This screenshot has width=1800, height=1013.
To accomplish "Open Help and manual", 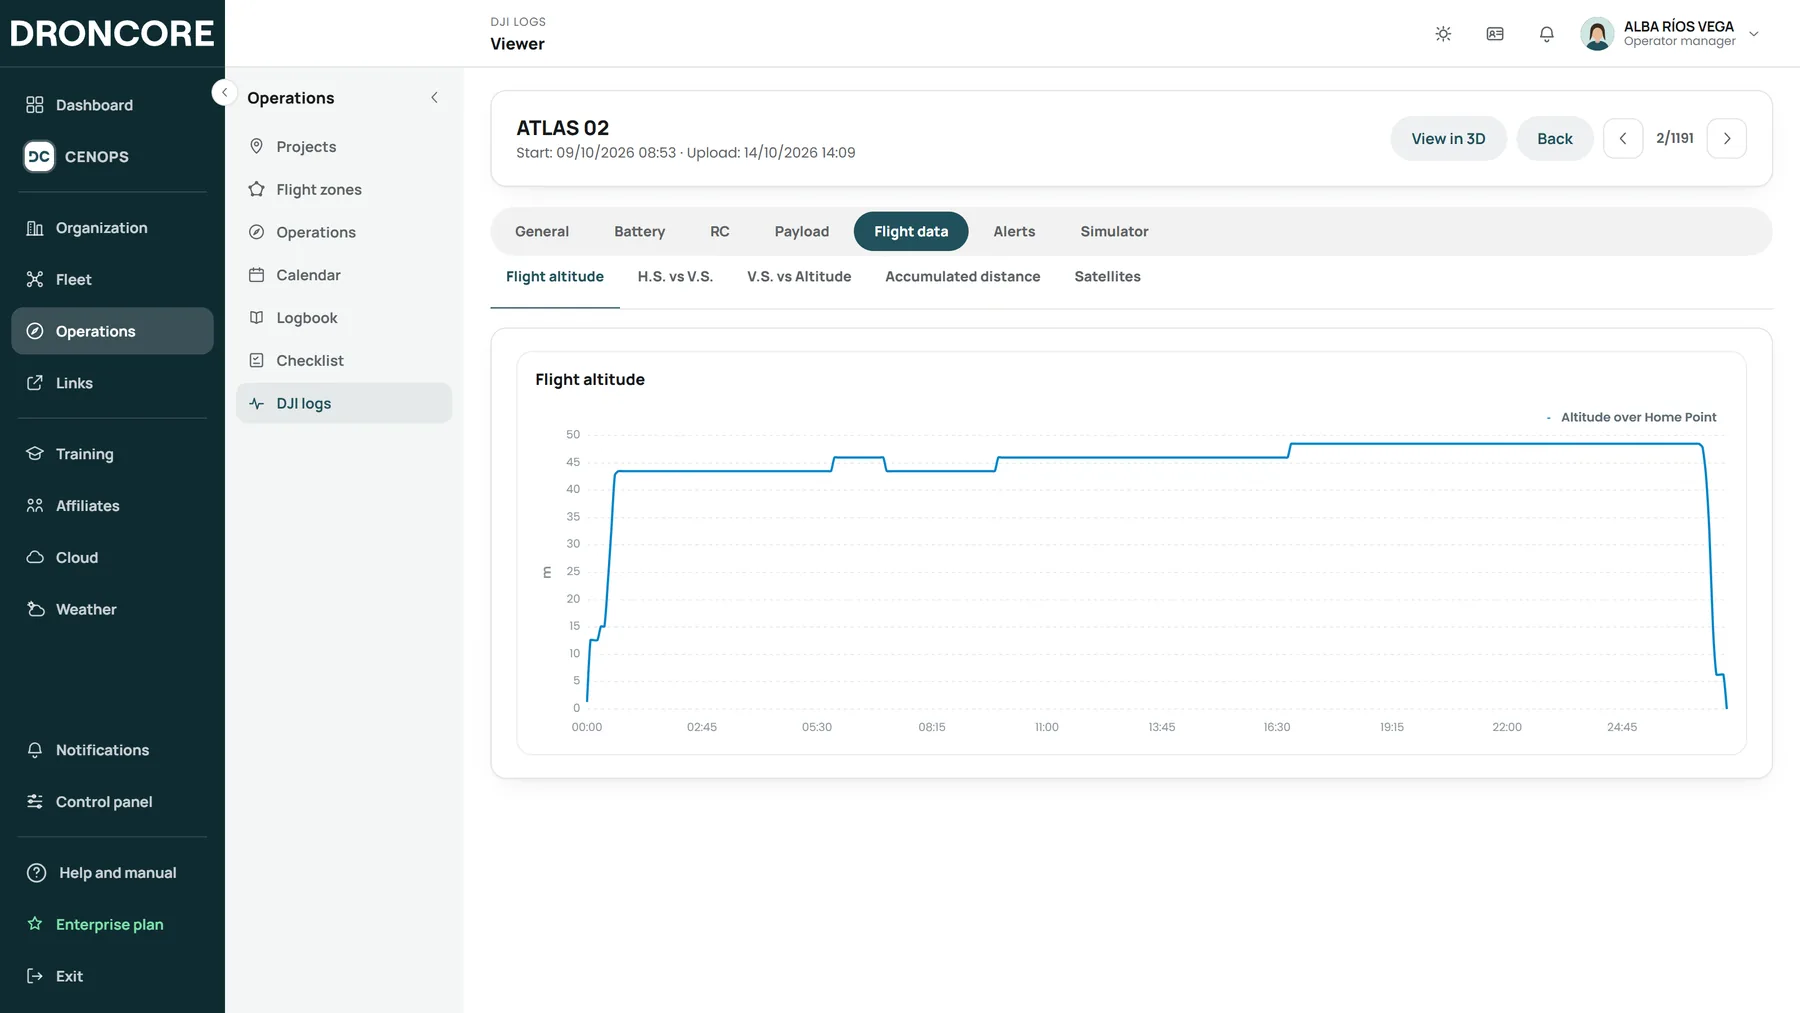I will click(112, 873).
